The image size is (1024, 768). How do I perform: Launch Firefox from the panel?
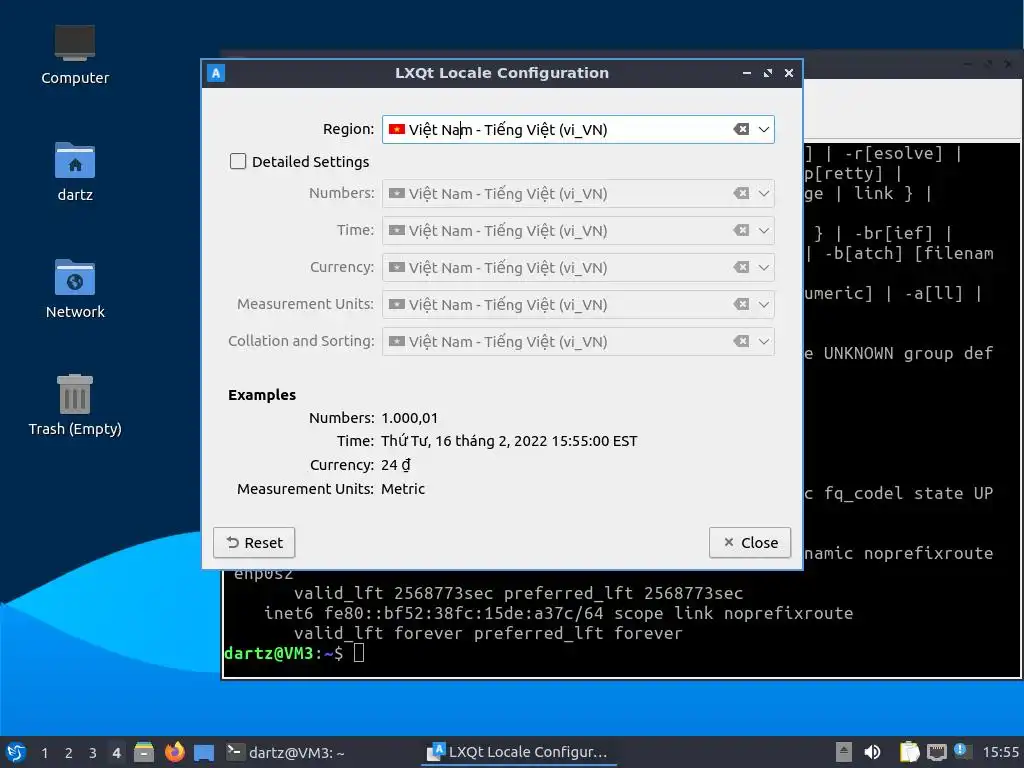174,752
